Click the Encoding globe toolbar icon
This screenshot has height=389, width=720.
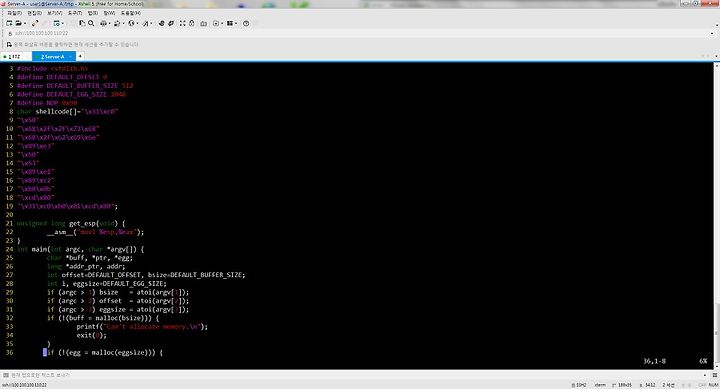[131, 23]
